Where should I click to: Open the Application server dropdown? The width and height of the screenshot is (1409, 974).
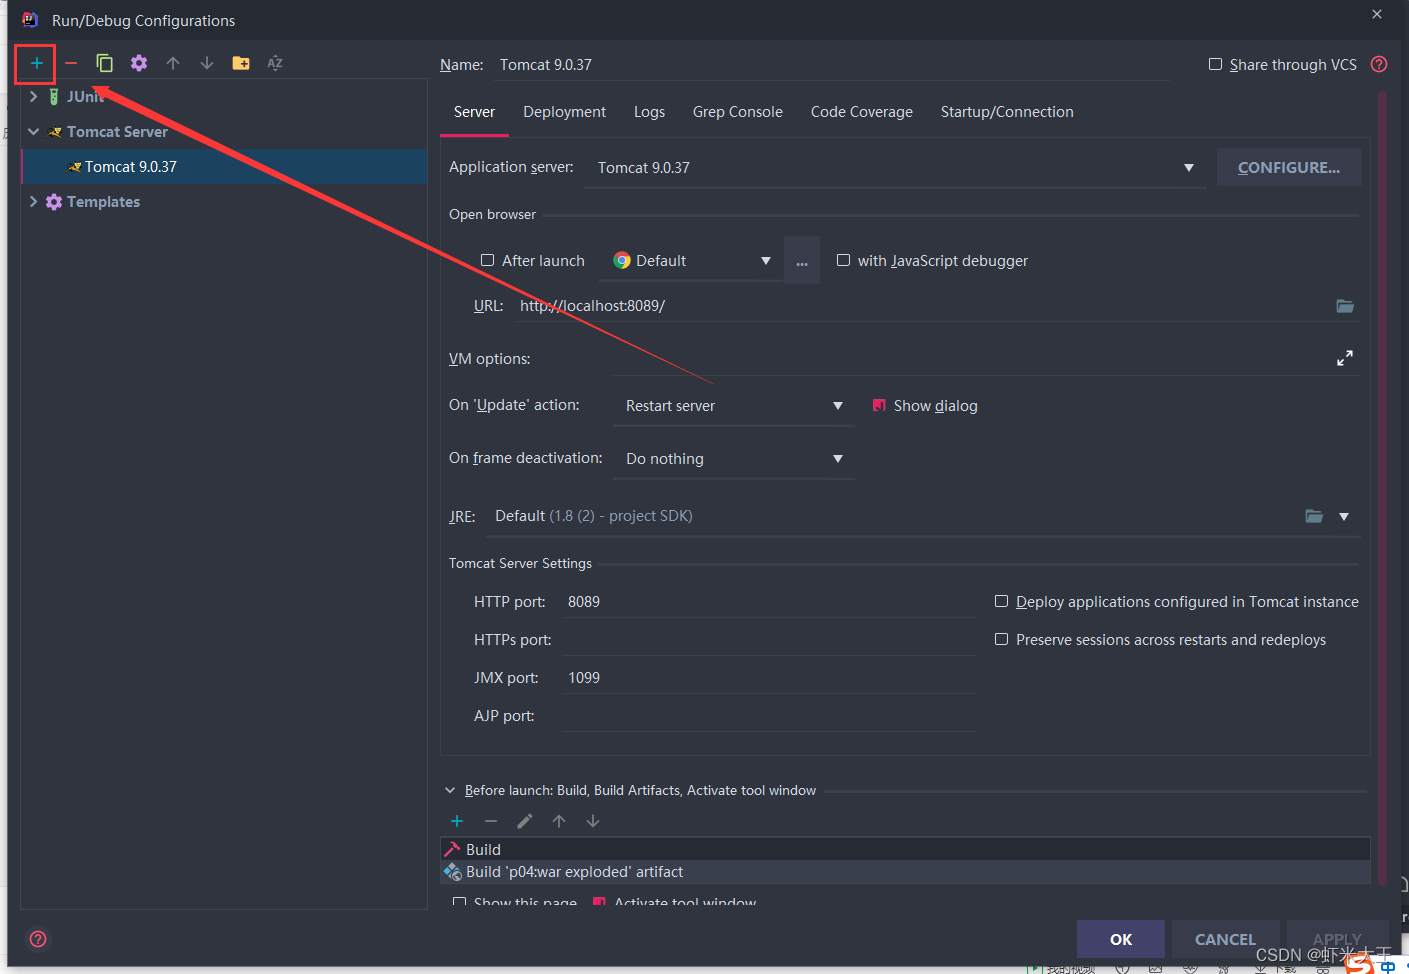pyautogui.click(x=1189, y=168)
